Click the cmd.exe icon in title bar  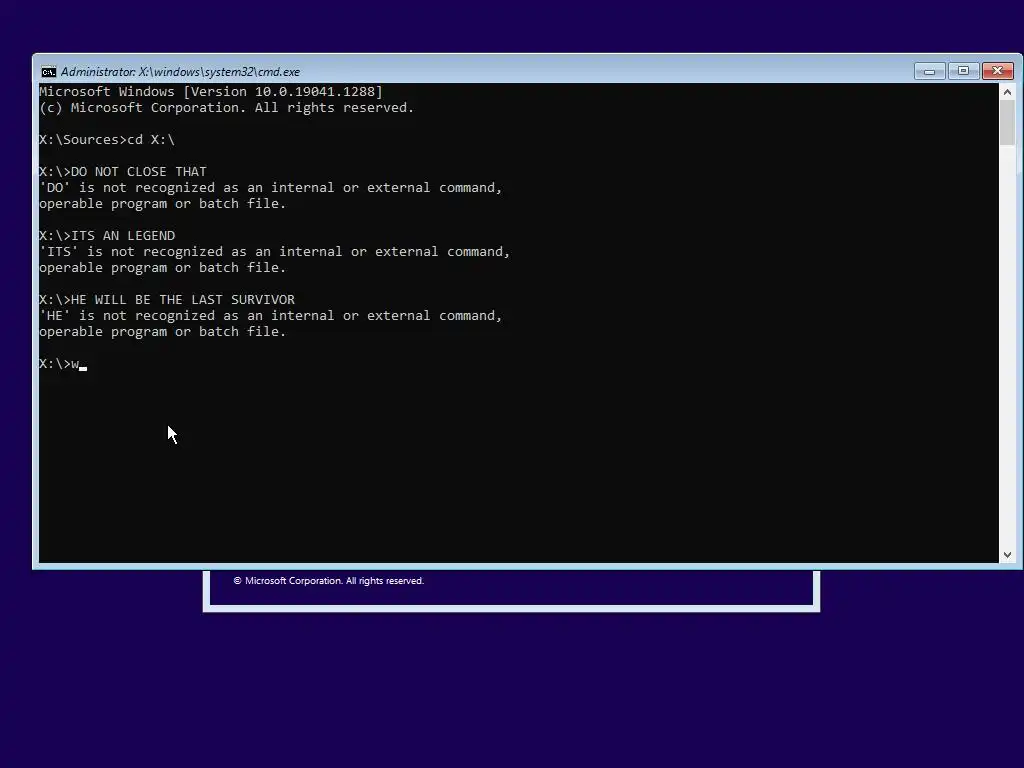(x=48, y=72)
